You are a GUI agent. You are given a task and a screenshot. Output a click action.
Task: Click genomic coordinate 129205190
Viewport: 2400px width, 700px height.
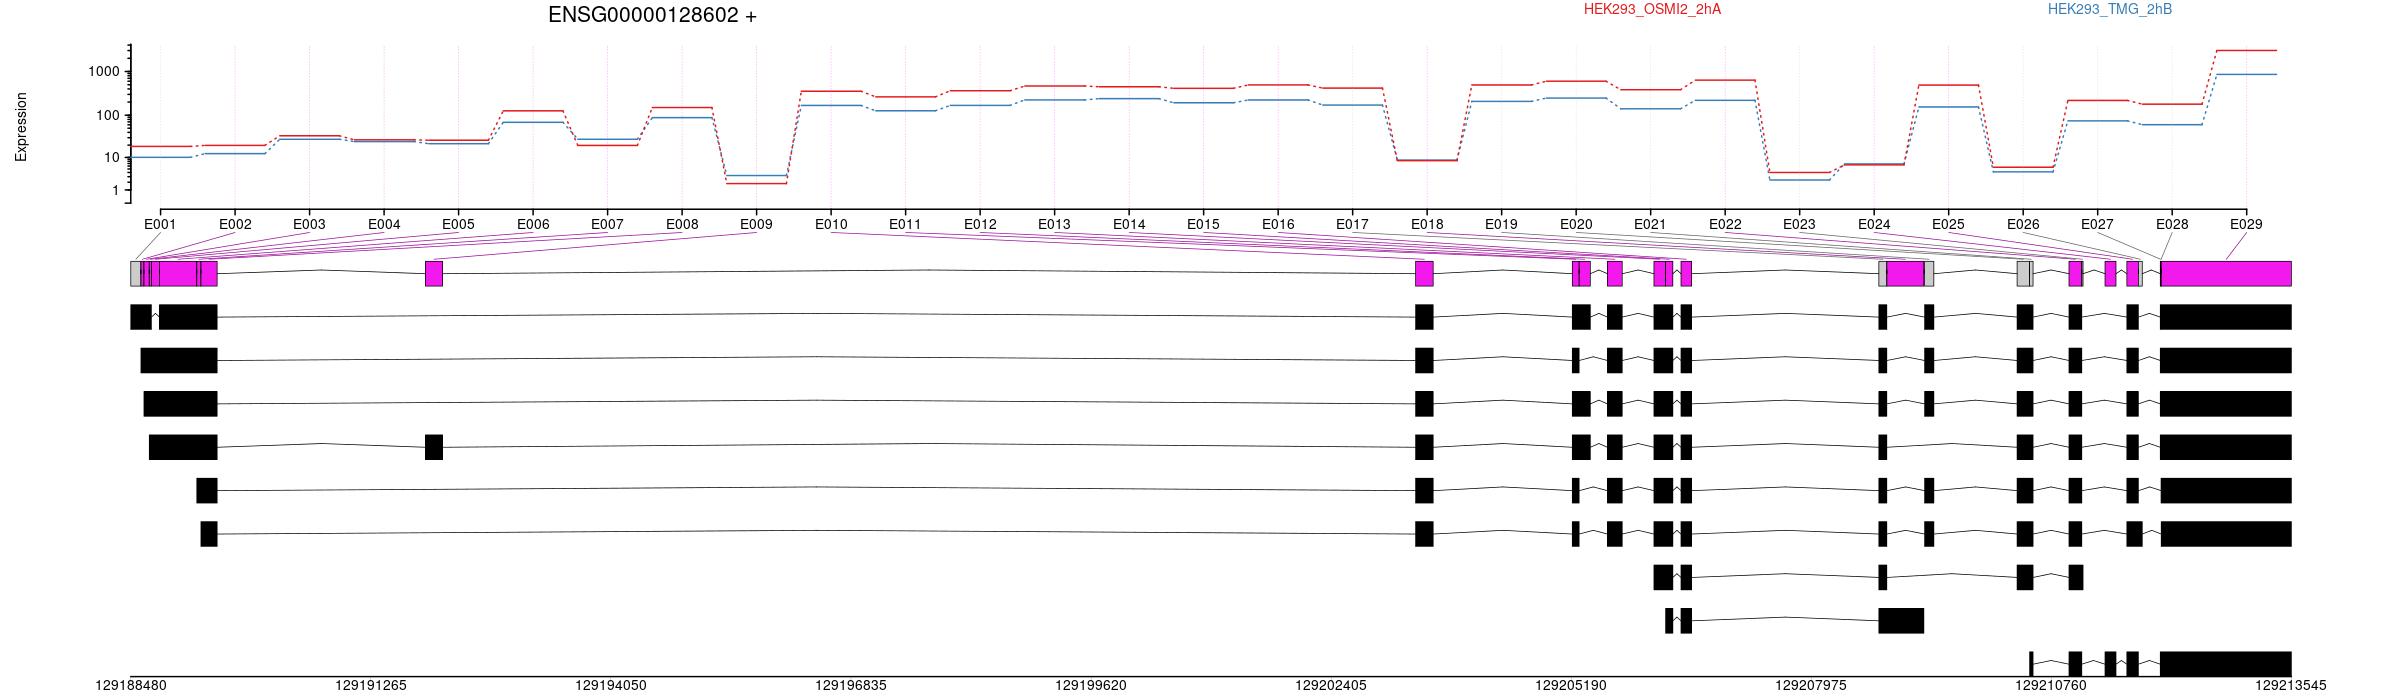(x=1571, y=686)
